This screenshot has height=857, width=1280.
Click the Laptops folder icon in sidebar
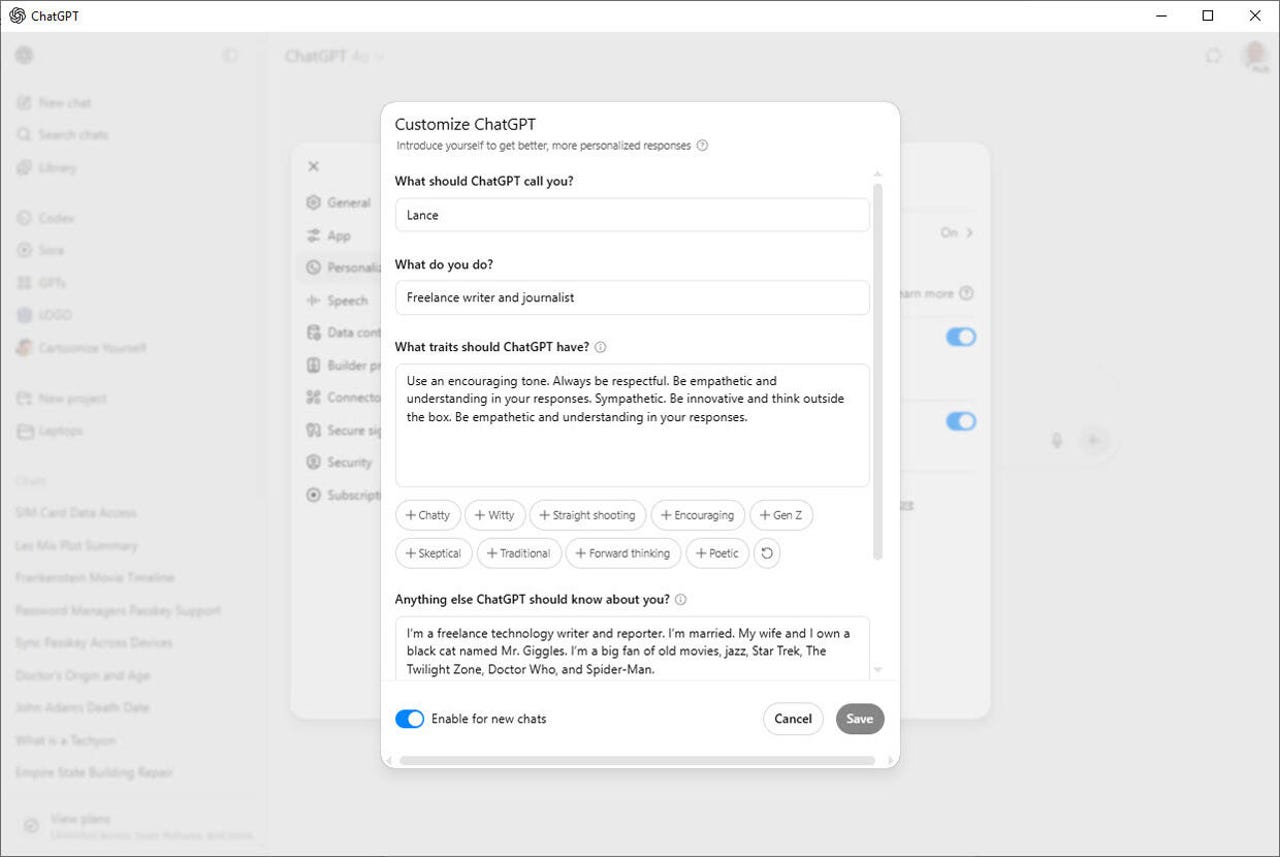pyautogui.click(x=24, y=431)
